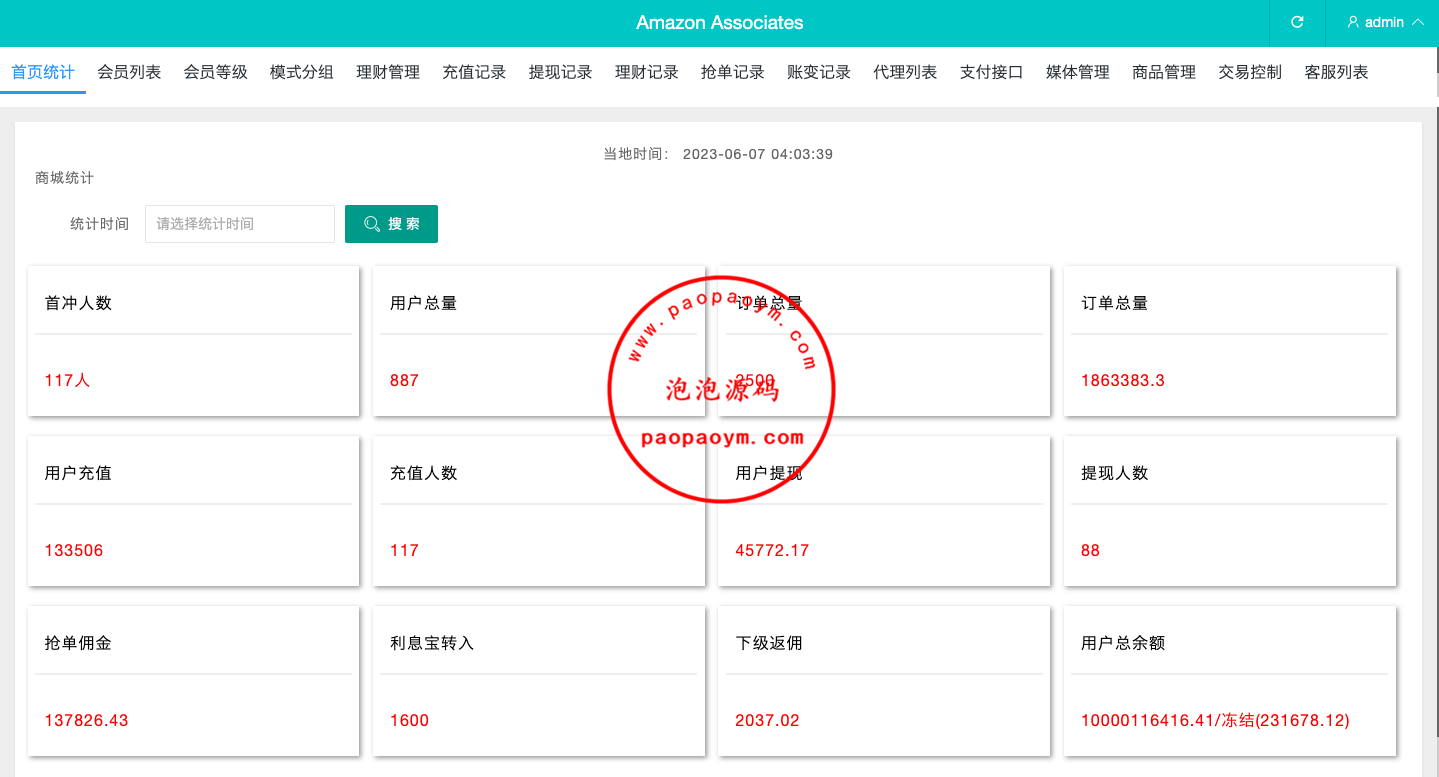The image size is (1439, 777).
Task: Go to the 代理列表 tab
Action: [x=905, y=72]
